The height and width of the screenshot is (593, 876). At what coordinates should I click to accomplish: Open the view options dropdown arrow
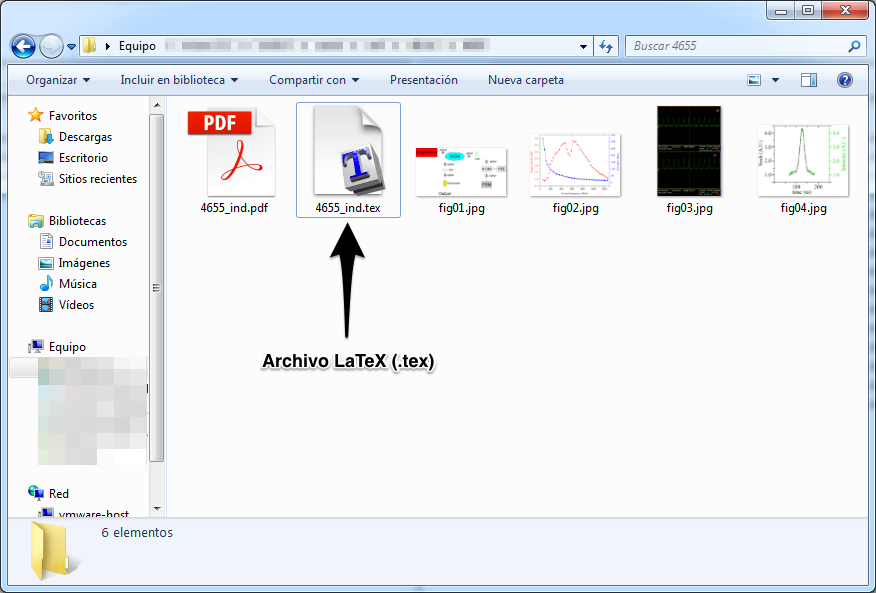(775, 80)
